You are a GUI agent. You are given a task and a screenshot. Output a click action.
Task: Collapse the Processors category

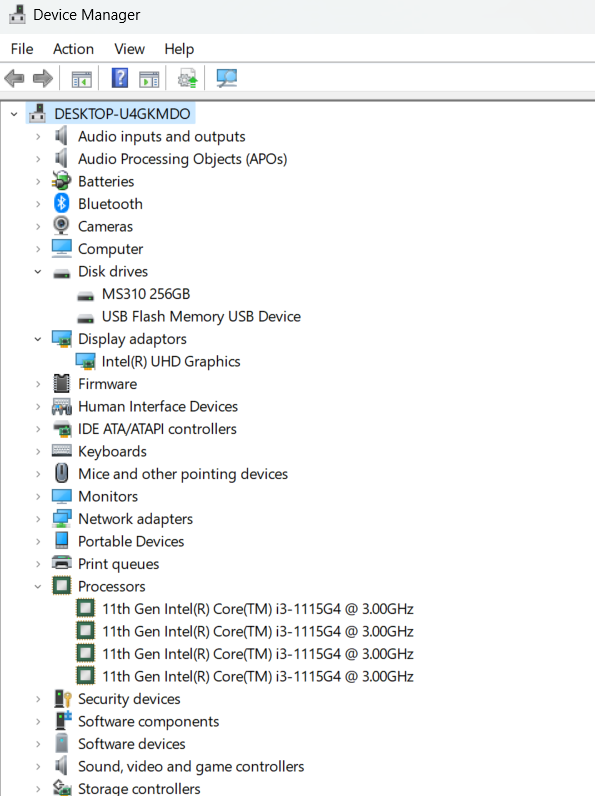click(x=38, y=586)
